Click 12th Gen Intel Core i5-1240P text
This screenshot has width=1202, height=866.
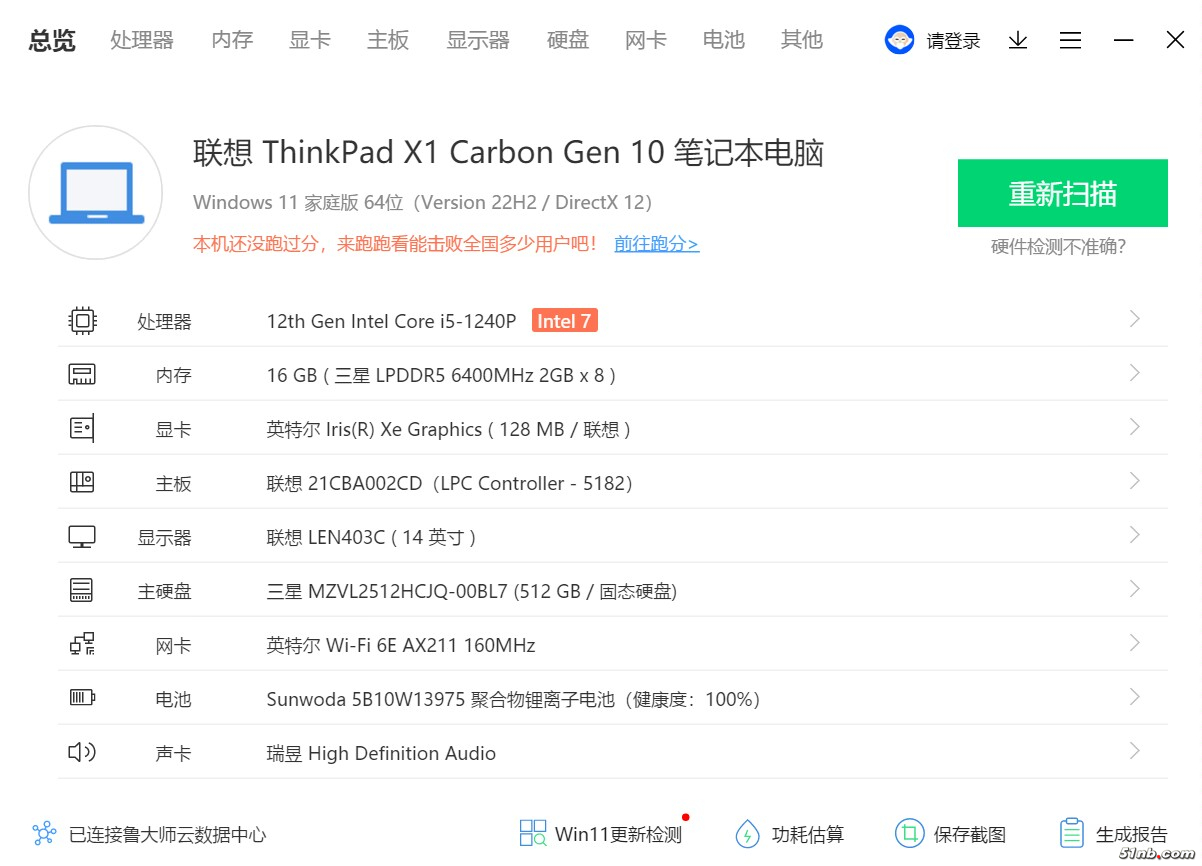point(392,321)
